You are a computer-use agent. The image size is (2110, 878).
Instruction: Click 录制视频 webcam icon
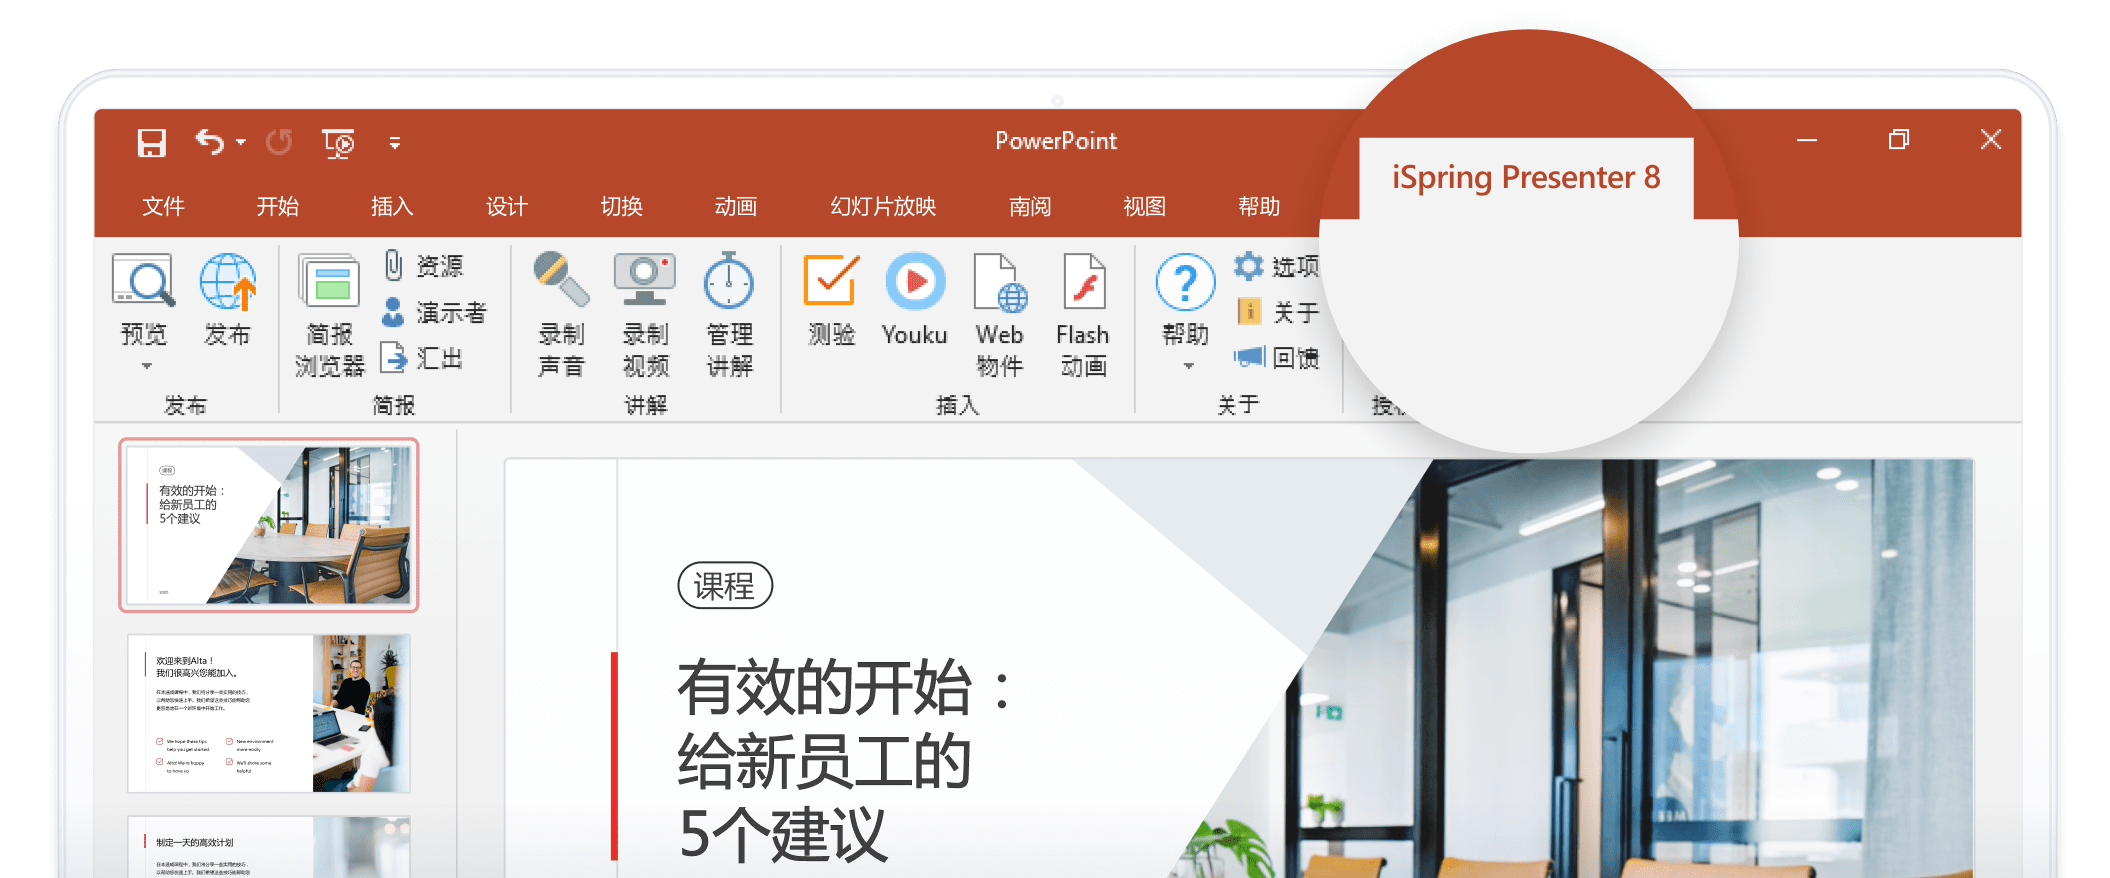(x=645, y=280)
